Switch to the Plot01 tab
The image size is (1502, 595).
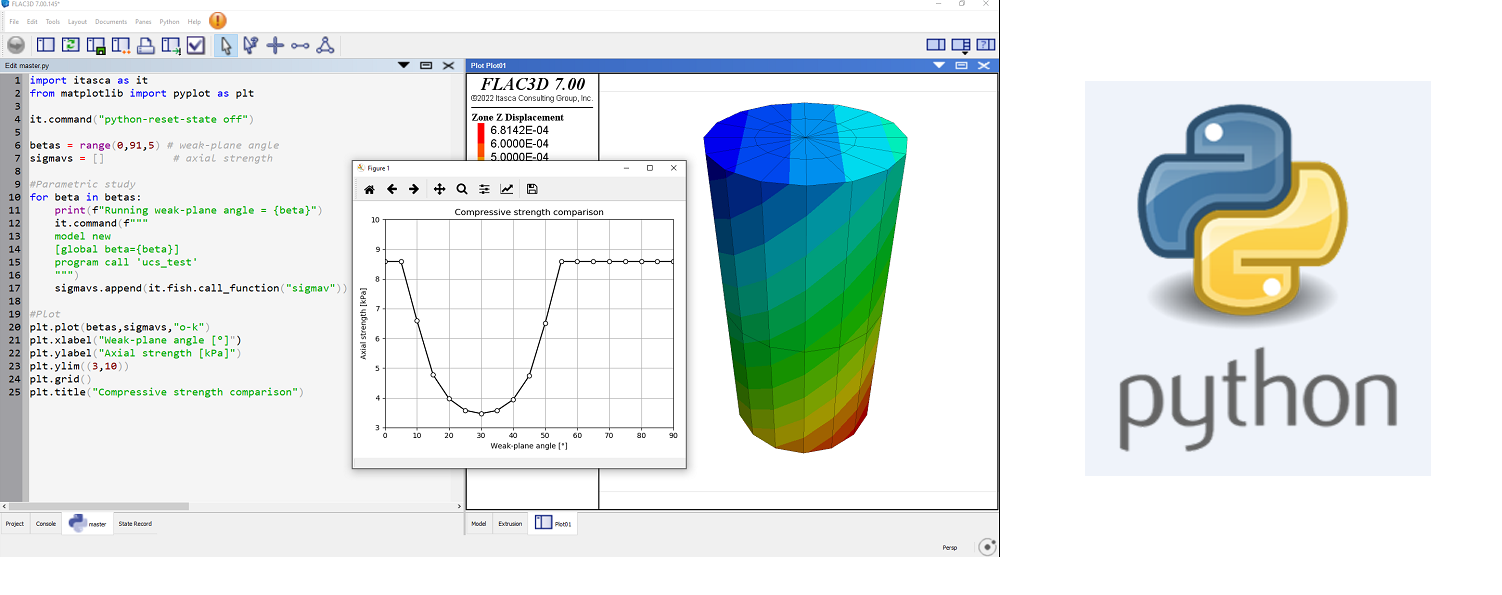[553, 523]
